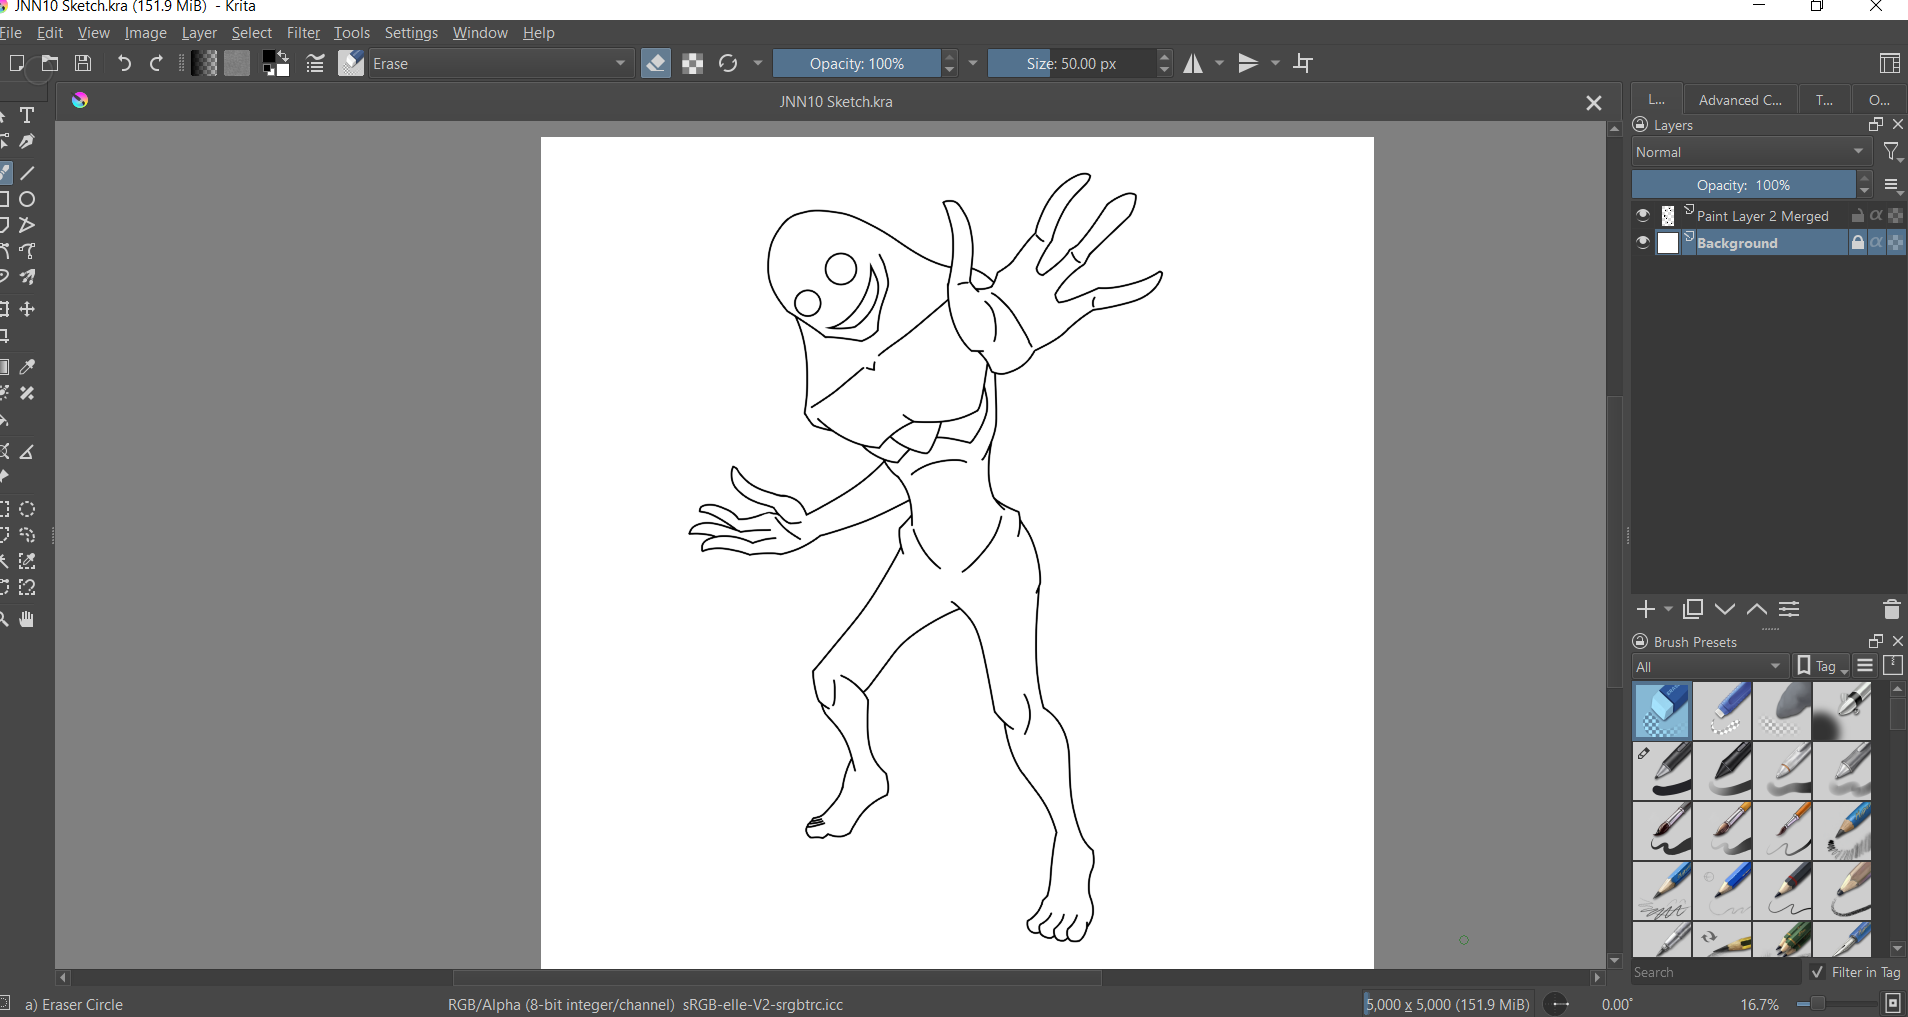The height and width of the screenshot is (1017, 1908).
Task: Select the Ellipse tool
Action: 28,200
